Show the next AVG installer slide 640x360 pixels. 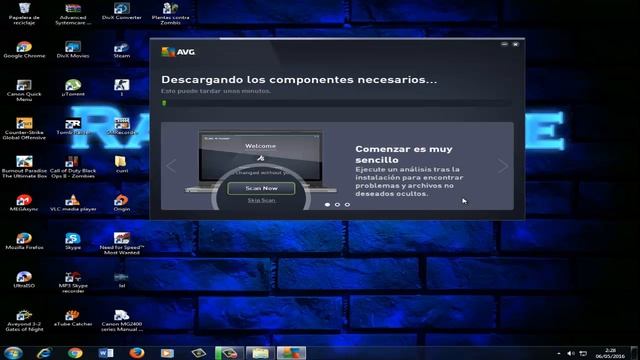503,166
